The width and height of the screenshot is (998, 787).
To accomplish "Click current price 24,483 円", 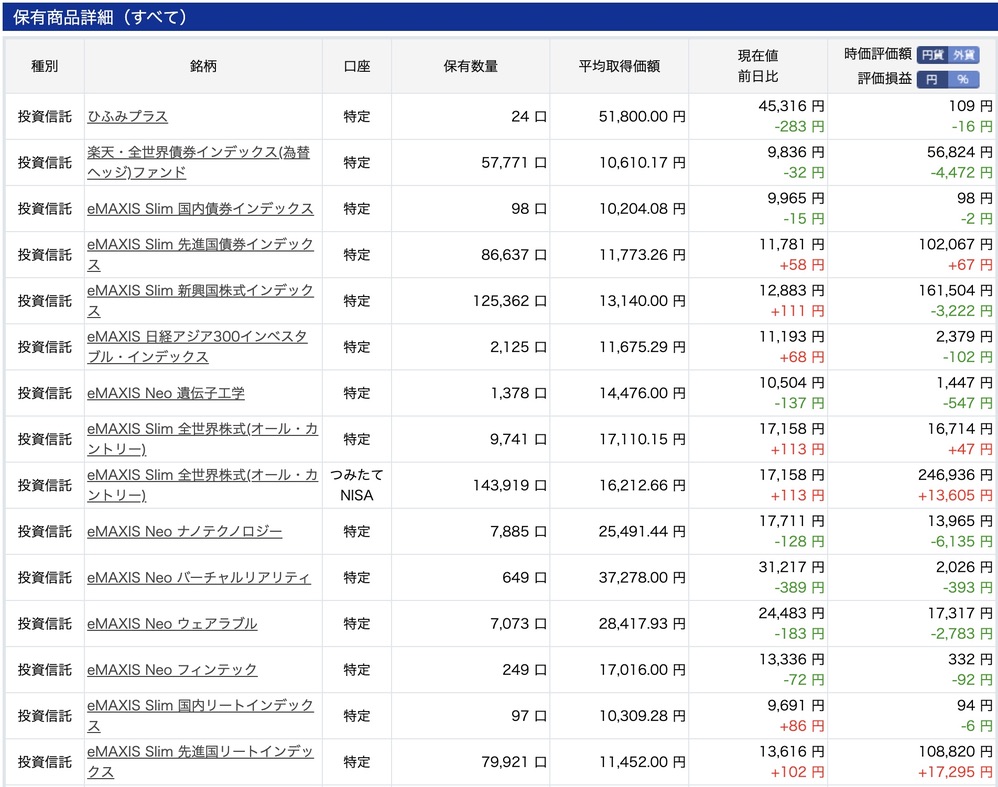I will (x=791, y=613).
